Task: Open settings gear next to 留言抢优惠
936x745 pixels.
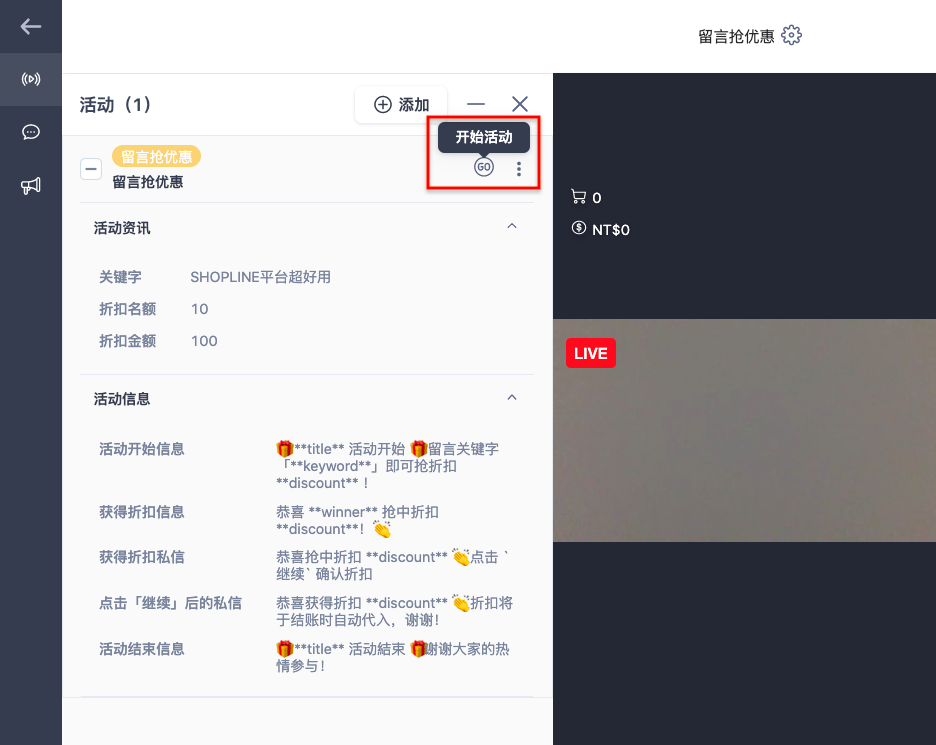Action: pos(792,35)
